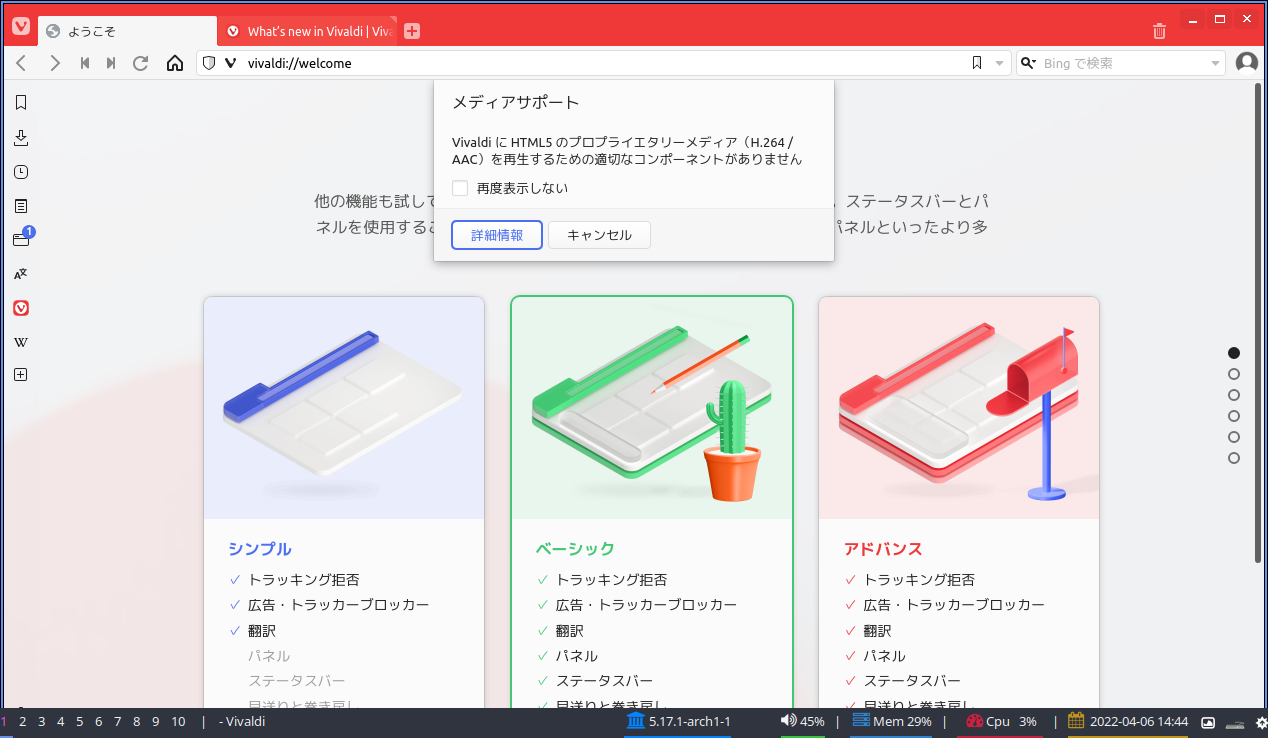1268x738 pixels.
Task: Click the Mem 29% indicator
Action: tap(892, 721)
